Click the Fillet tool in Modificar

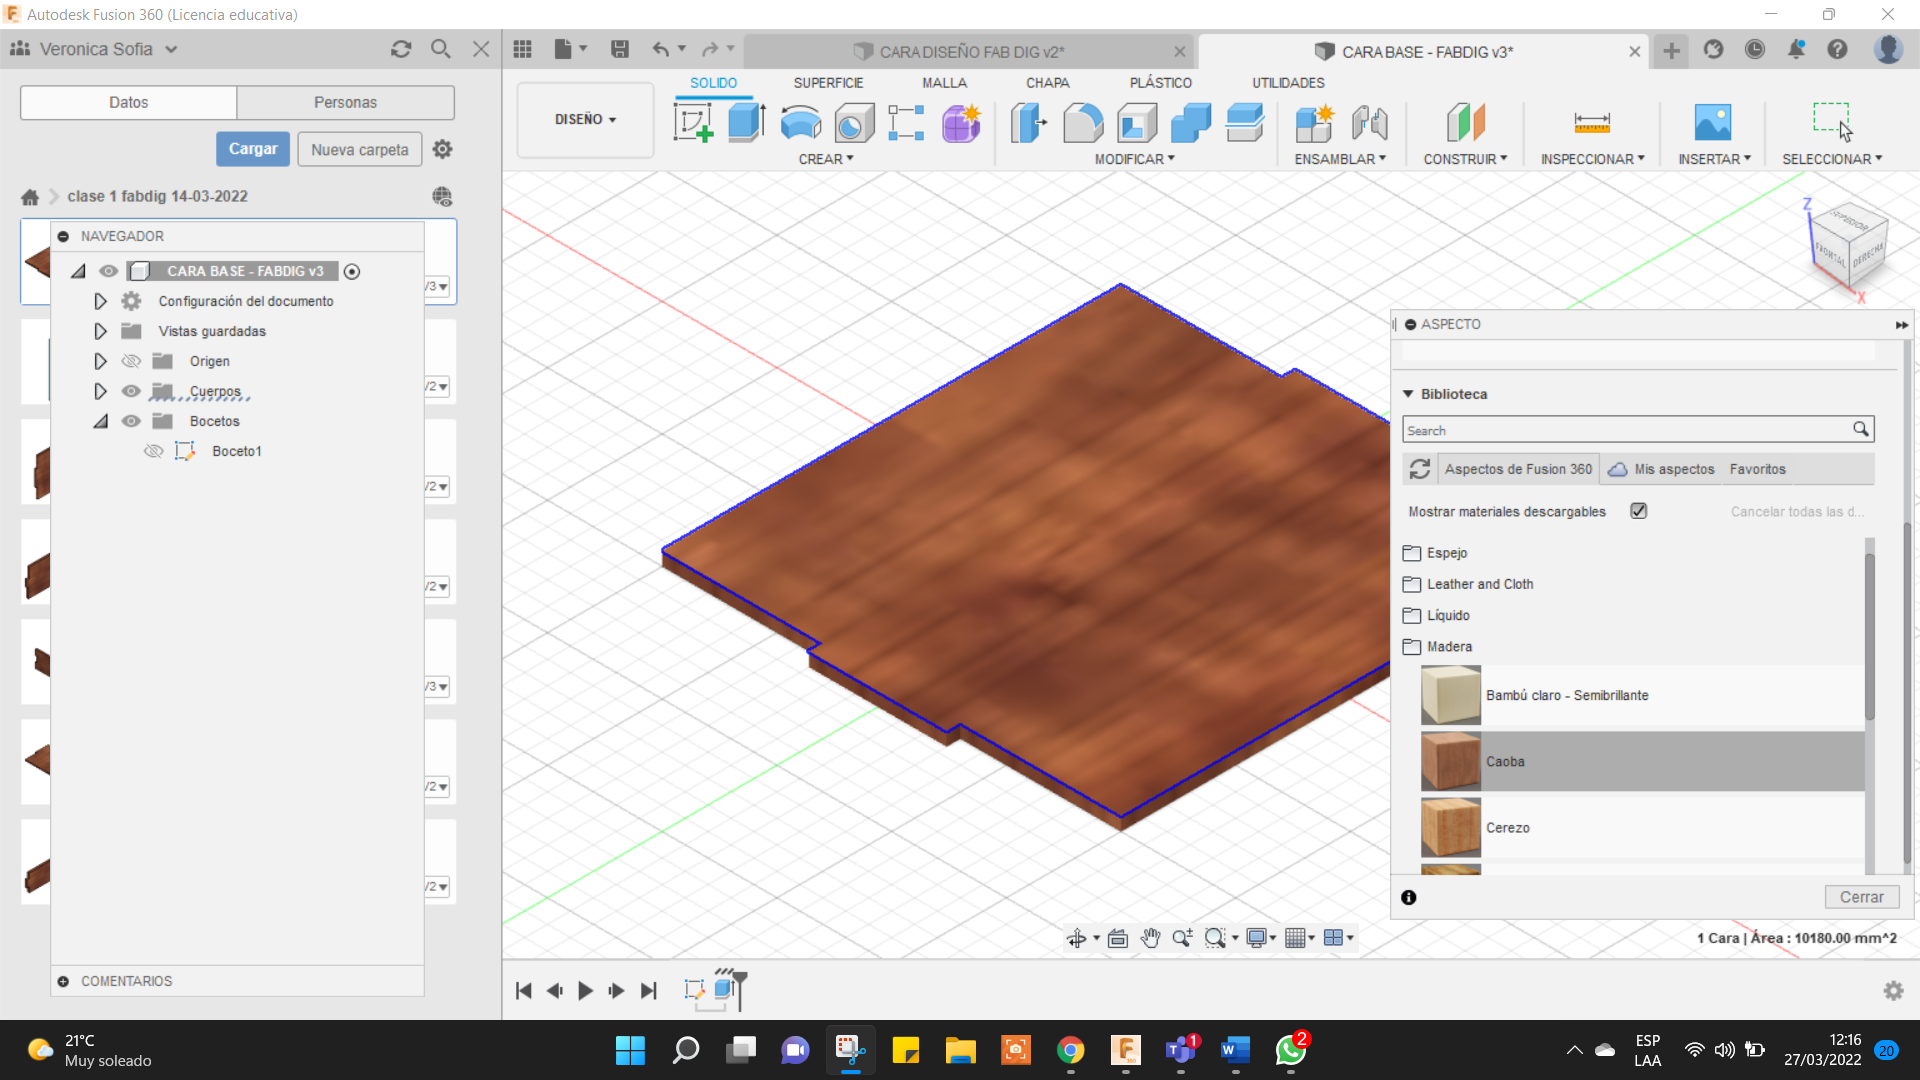click(x=1083, y=123)
